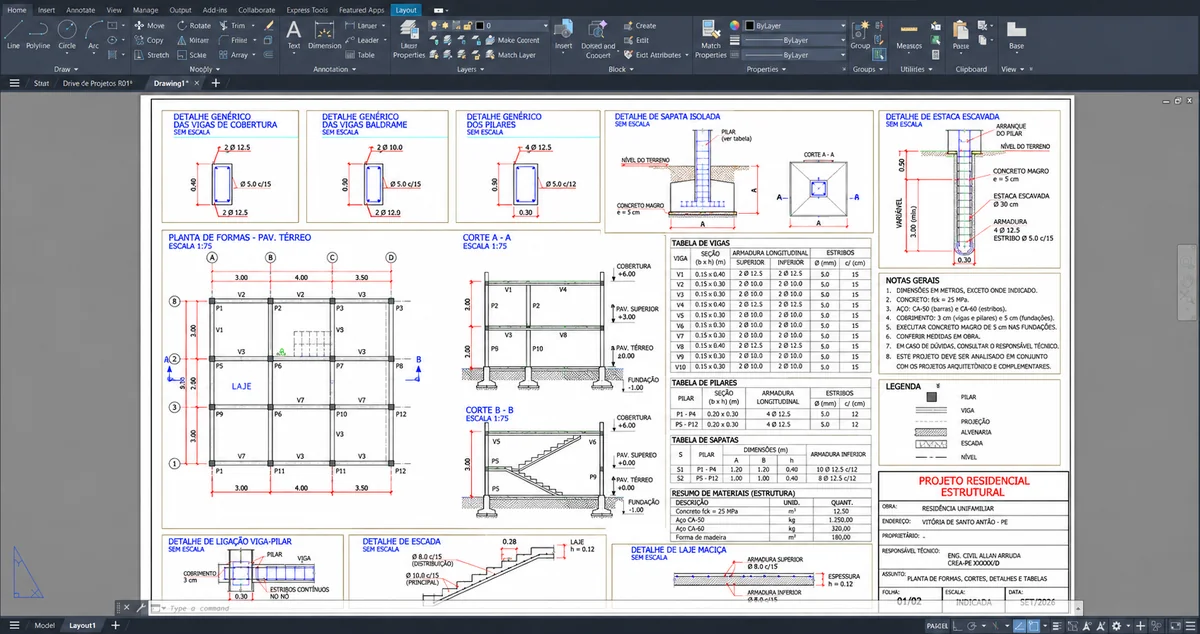Viewport: 1200px width, 634px height.
Task: Open the hamburger menu beside Start tab
Action: [x=15, y=83]
